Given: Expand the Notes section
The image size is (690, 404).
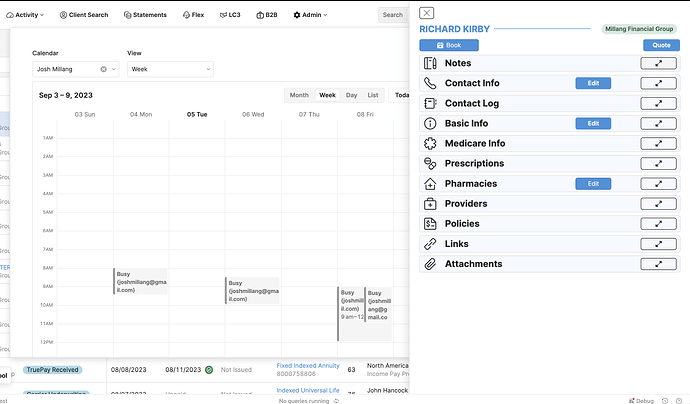Looking at the screenshot, I should tap(658, 63).
